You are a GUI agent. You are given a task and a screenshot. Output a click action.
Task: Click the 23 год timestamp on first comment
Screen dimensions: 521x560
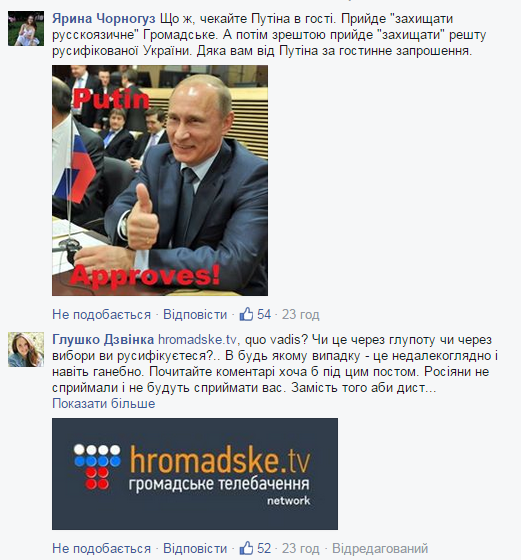coord(301,315)
